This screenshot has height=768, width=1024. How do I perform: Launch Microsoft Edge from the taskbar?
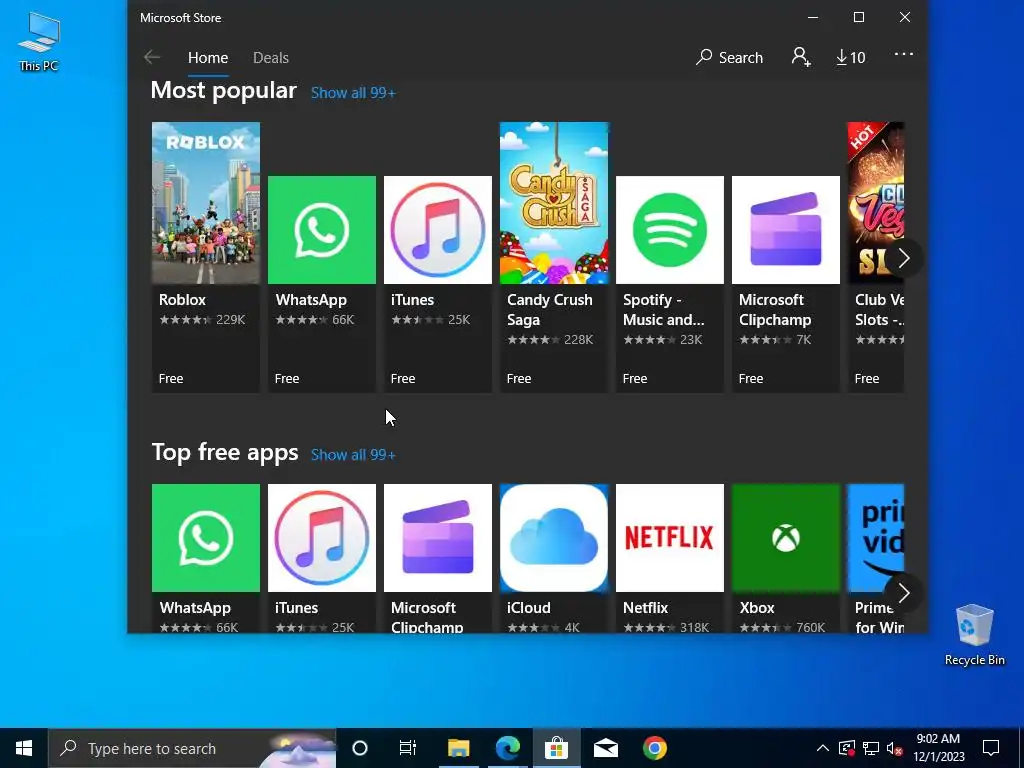[x=507, y=748]
